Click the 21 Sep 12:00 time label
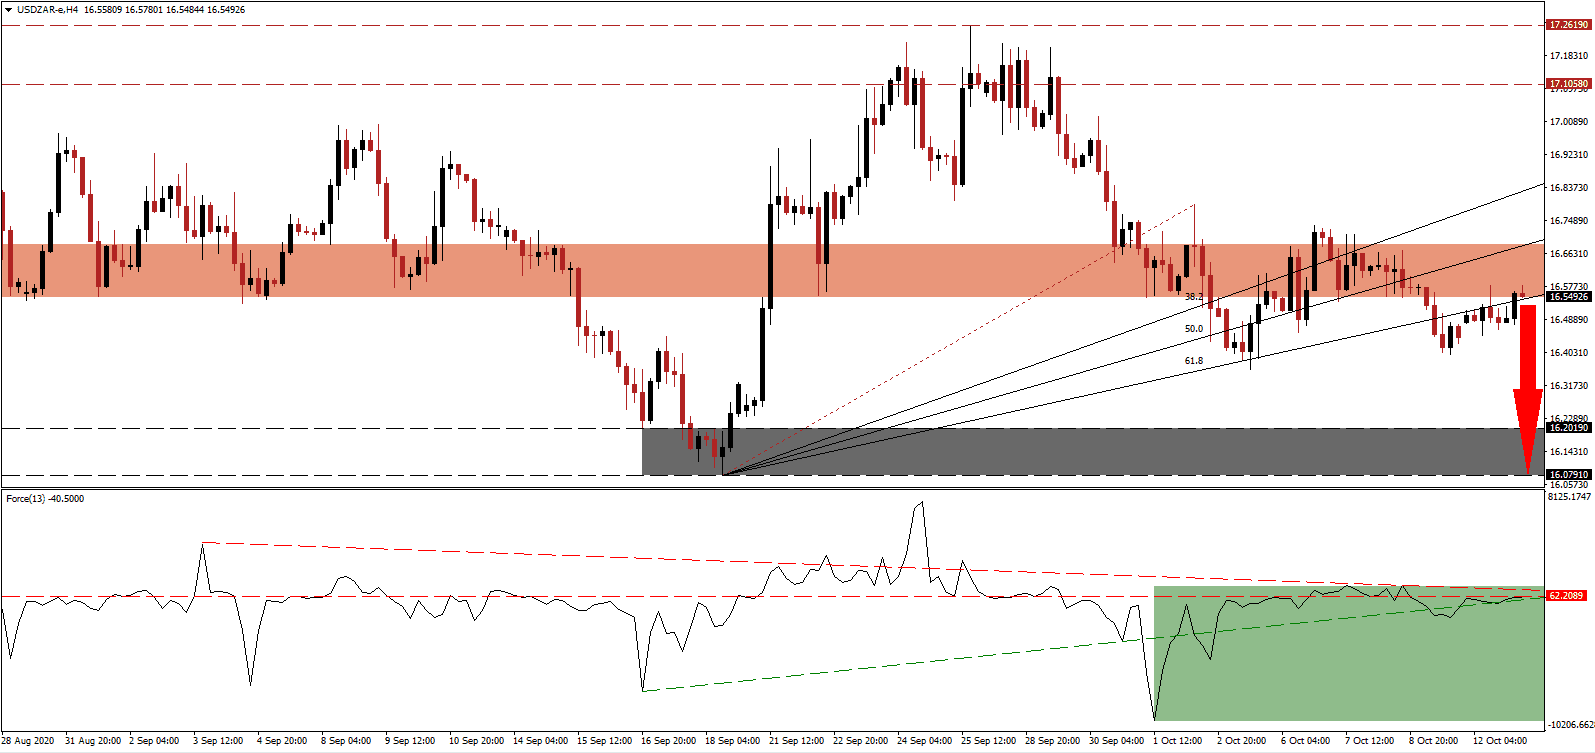The height and width of the screenshot is (753, 1595). pyautogui.click(x=795, y=741)
